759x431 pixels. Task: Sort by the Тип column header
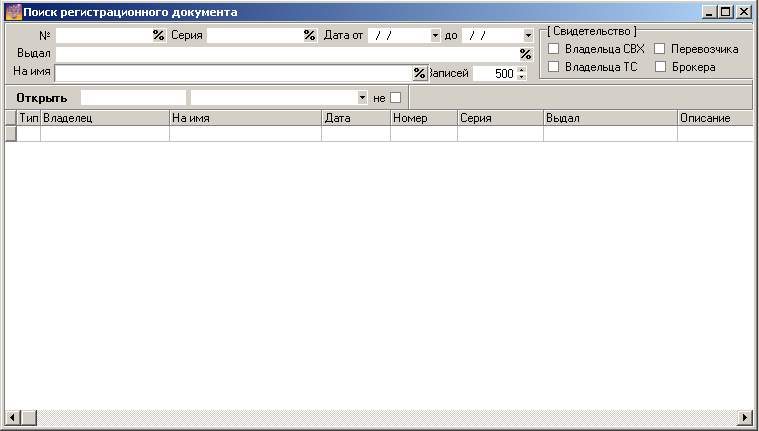(29, 118)
